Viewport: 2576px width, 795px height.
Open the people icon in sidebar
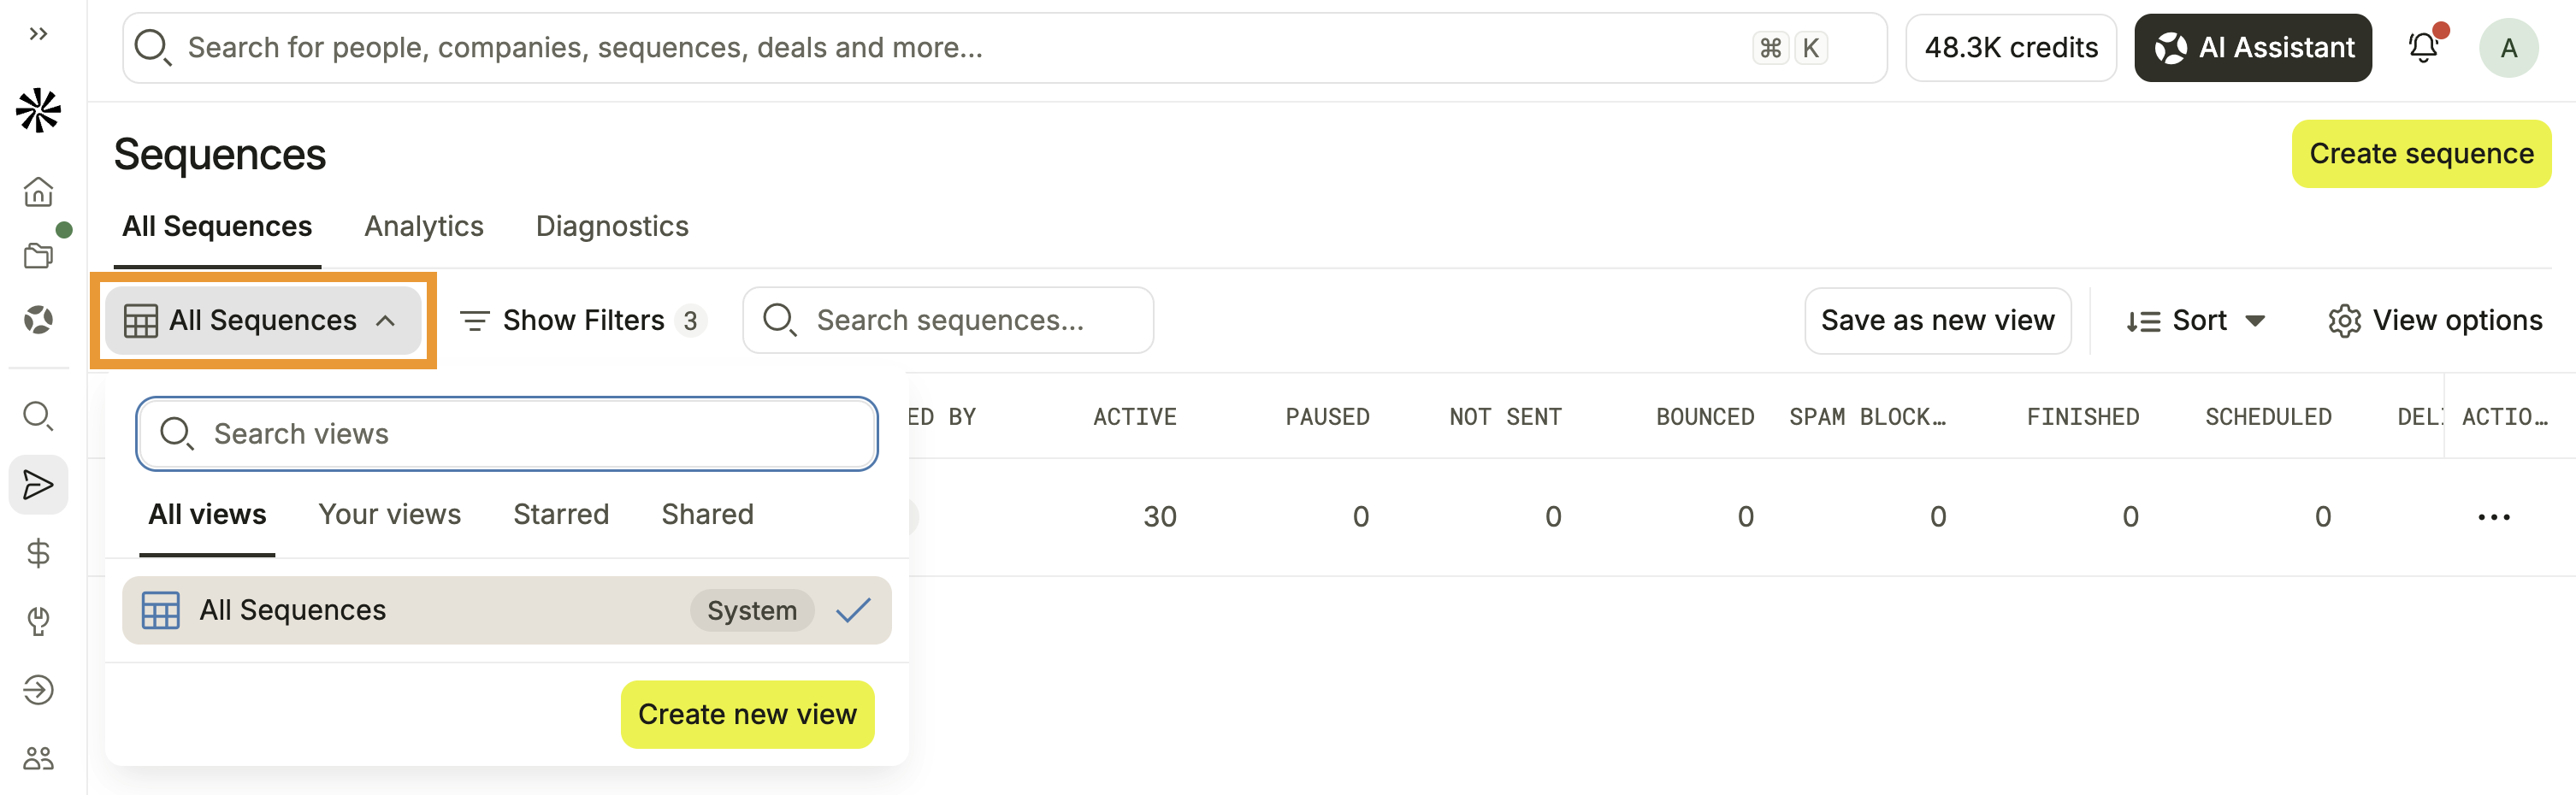click(38, 758)
